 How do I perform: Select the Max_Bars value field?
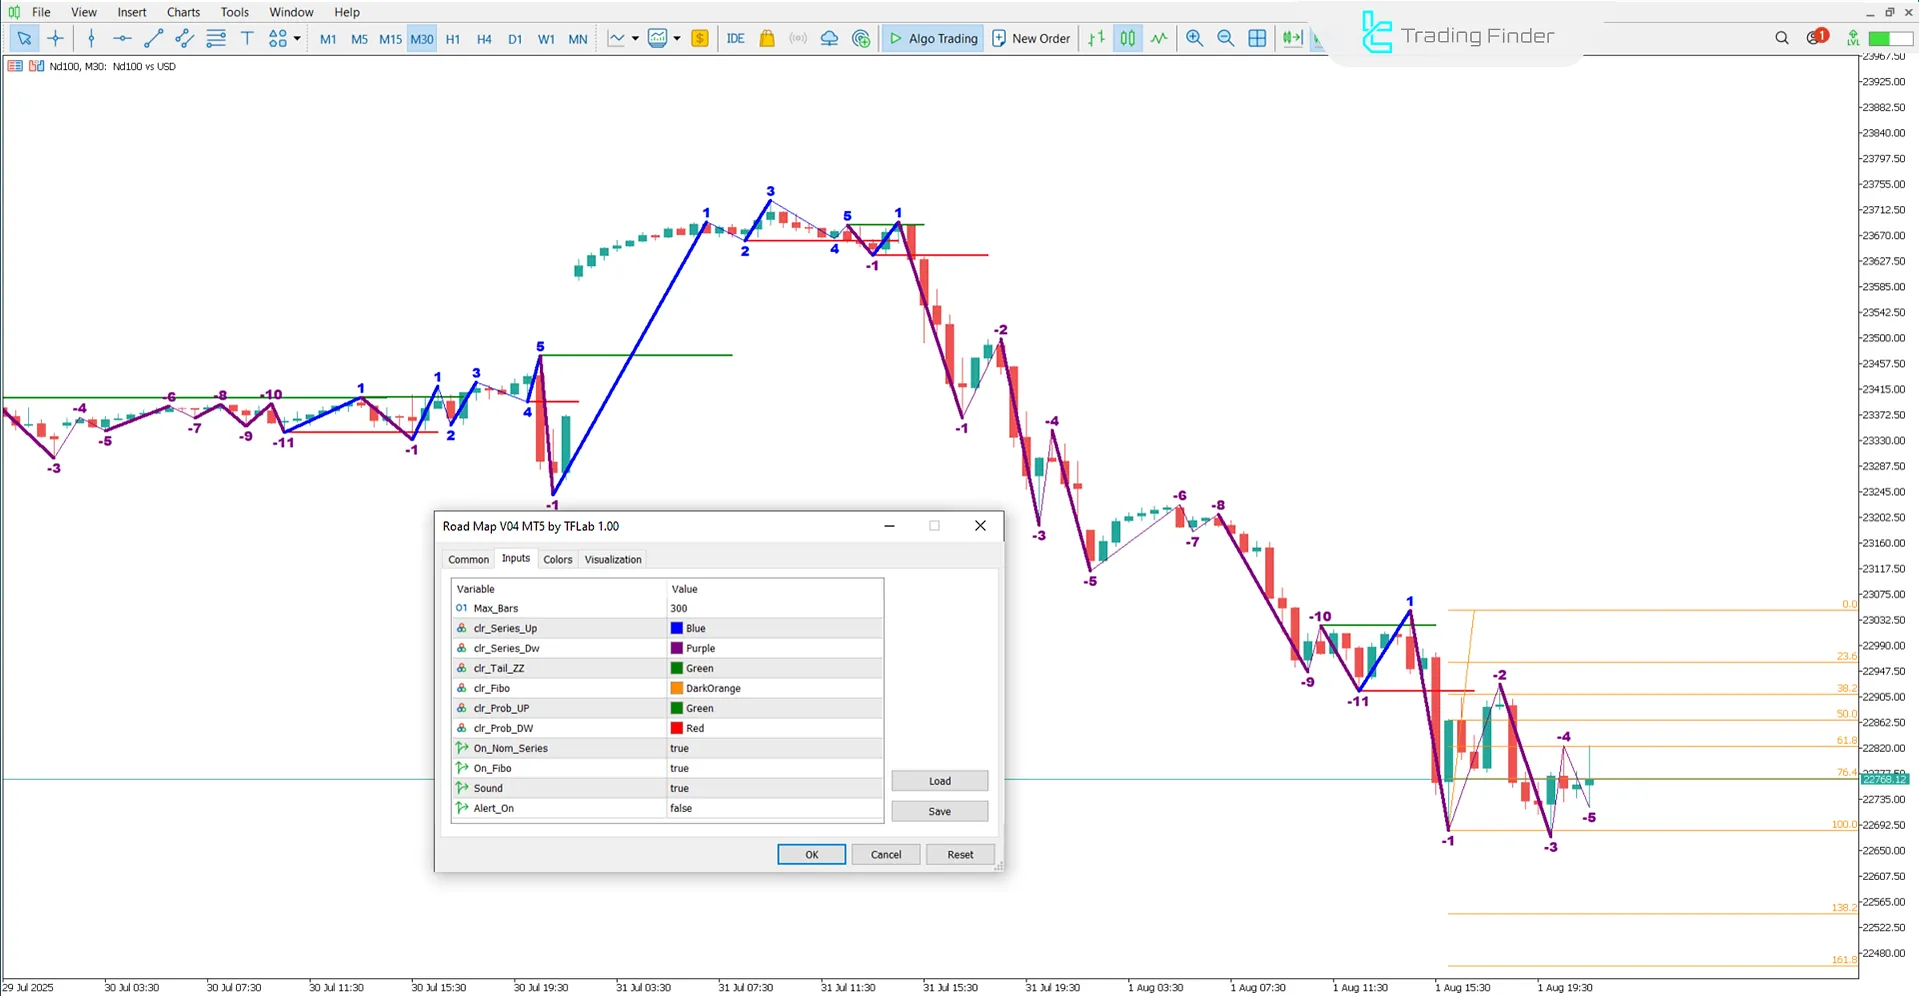775,608
